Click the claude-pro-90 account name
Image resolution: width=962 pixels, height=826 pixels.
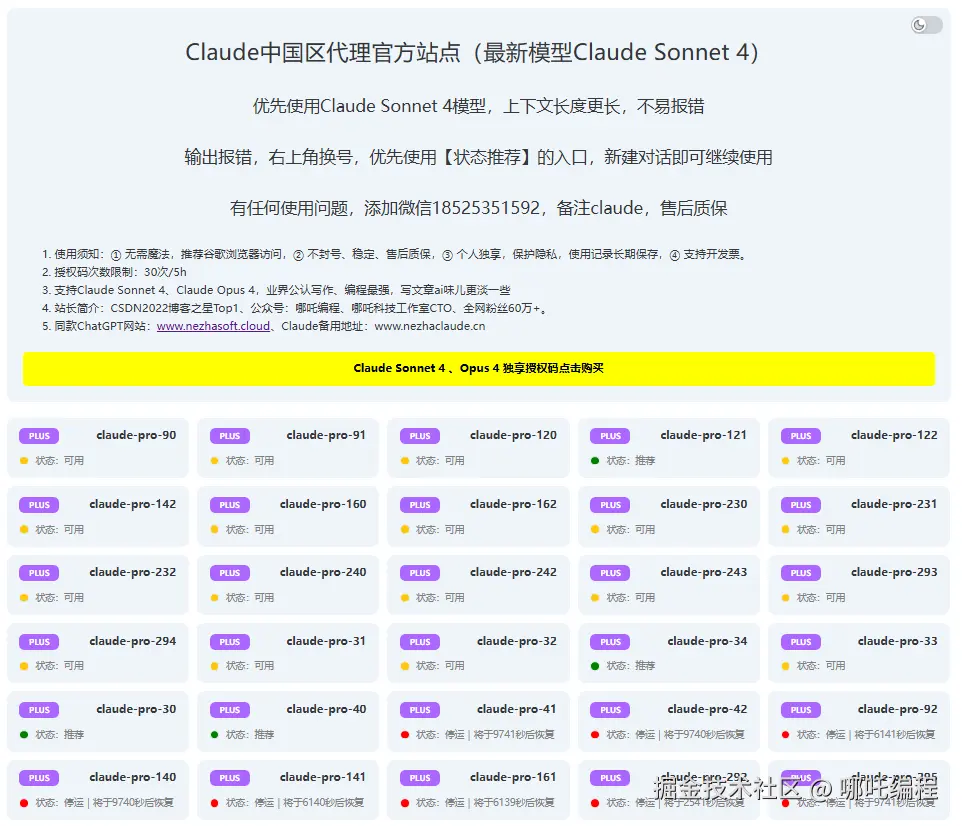coord(136,435)
